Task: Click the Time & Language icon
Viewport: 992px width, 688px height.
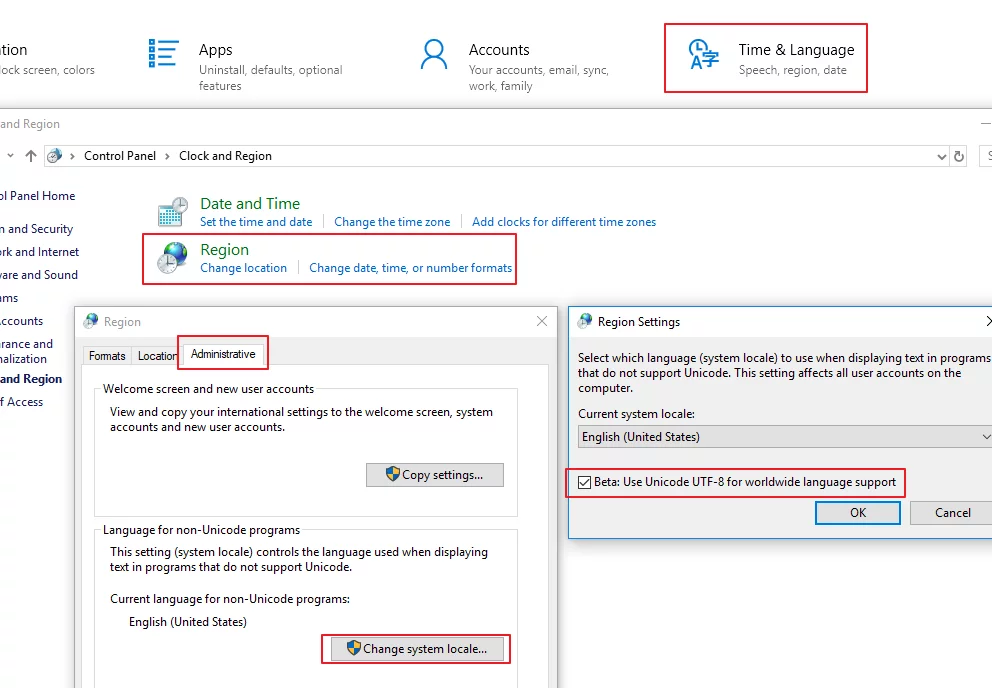Action: point(704,55)
